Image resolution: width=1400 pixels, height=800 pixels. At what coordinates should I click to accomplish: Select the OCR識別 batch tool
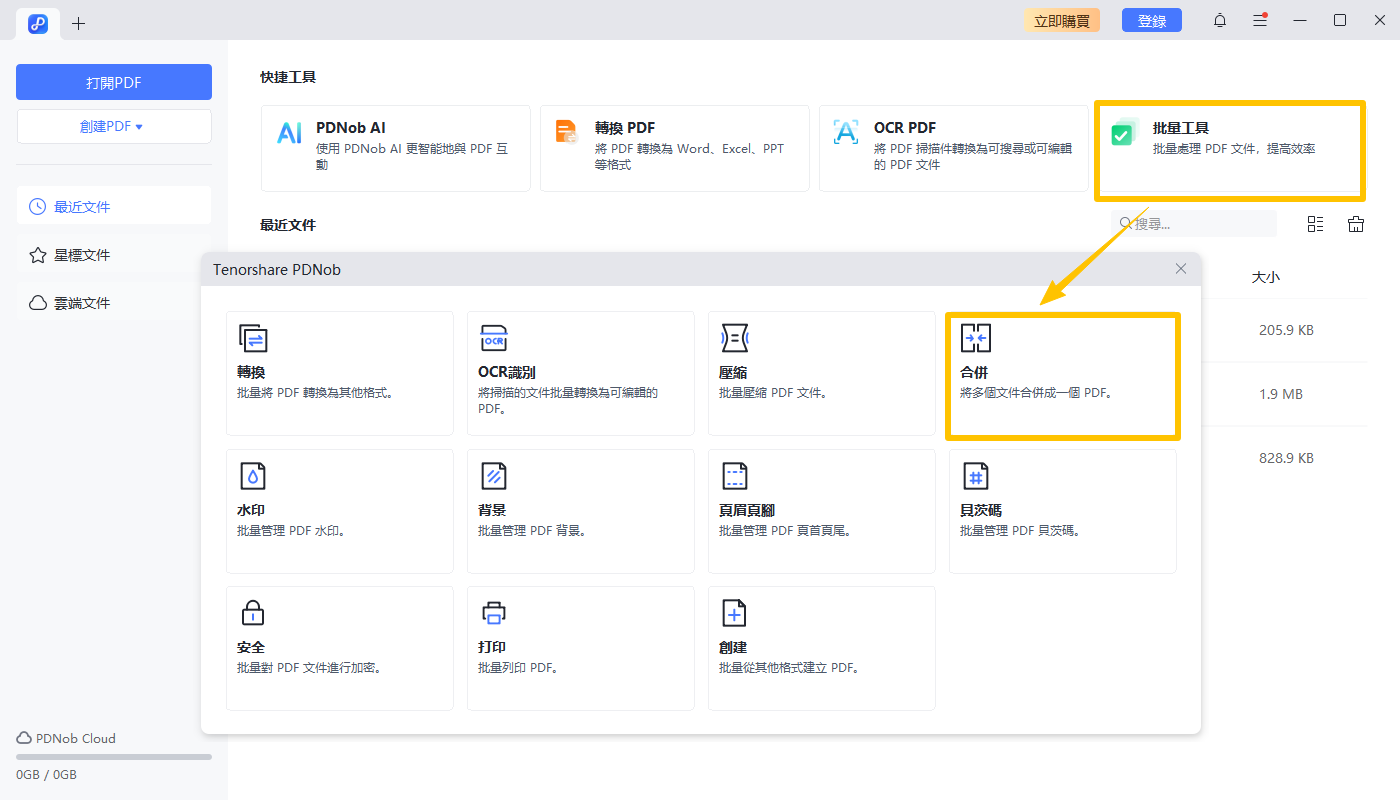580,373
